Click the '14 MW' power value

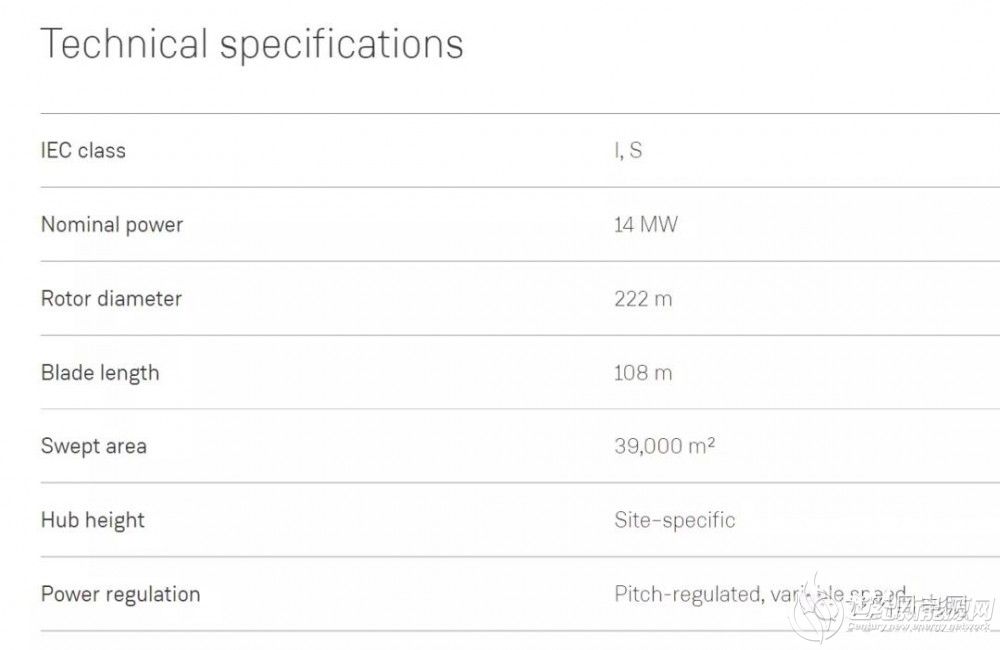[x=645, y=225]
